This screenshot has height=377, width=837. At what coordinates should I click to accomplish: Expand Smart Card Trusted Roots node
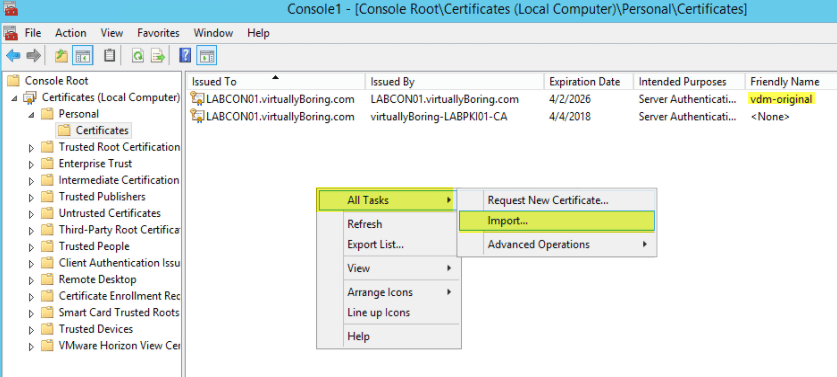(31, 313)
